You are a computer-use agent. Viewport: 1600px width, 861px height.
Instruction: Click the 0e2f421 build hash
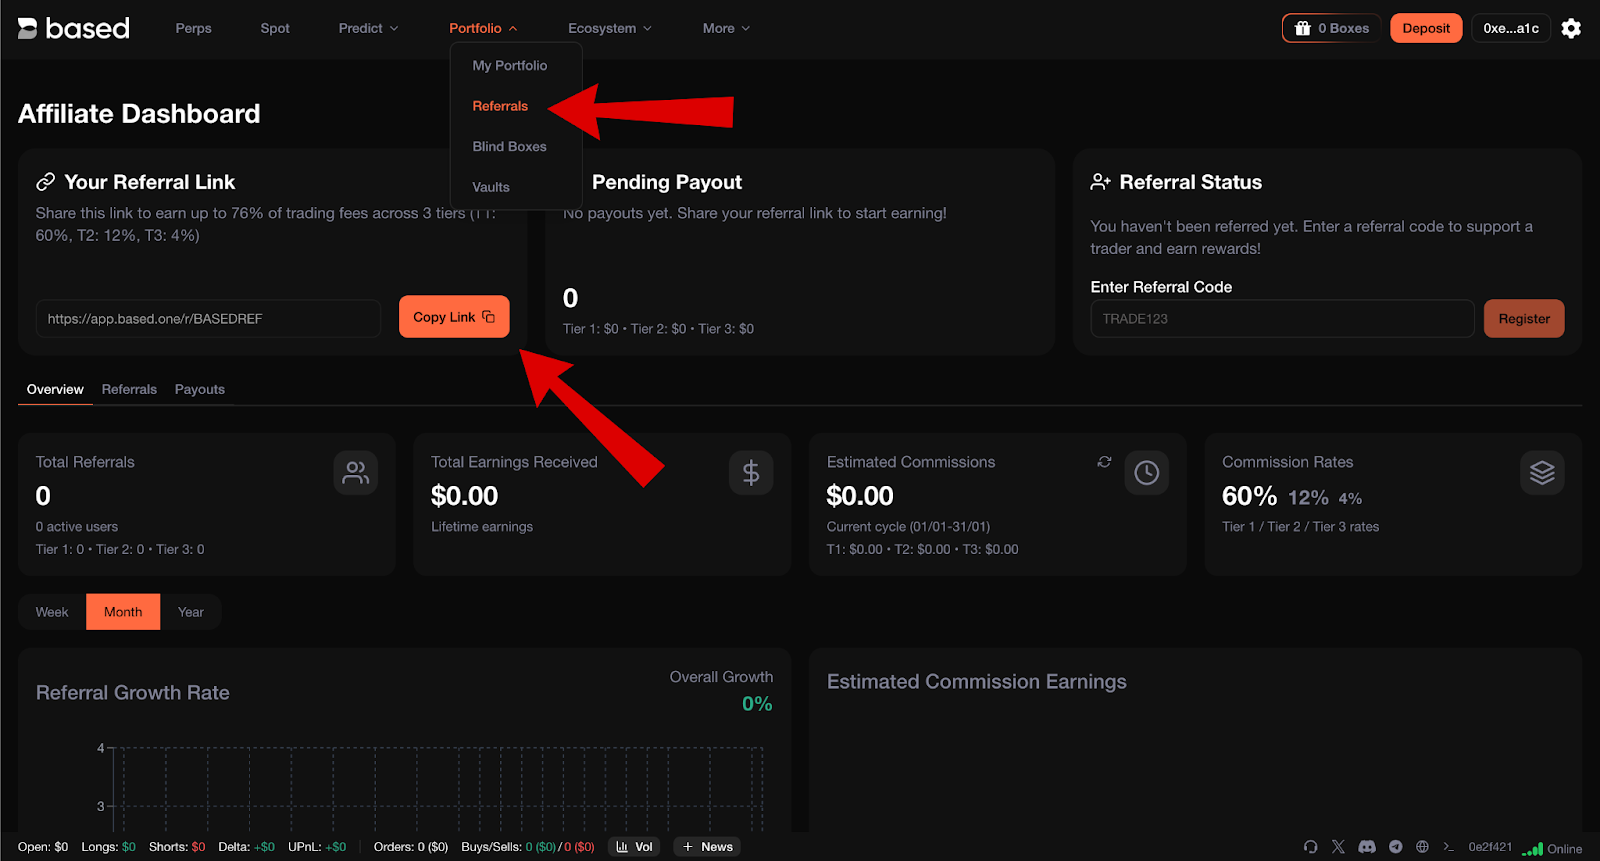pos(1490,847)
